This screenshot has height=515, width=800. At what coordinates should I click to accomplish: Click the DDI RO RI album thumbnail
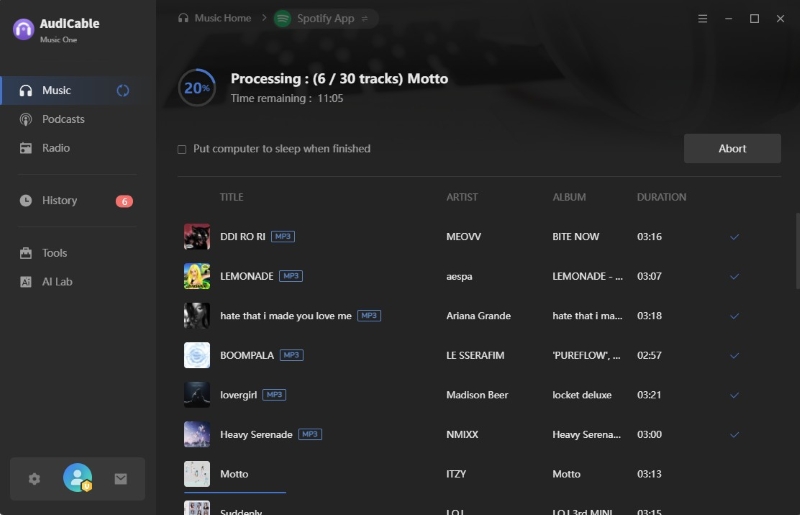(197, 236)
